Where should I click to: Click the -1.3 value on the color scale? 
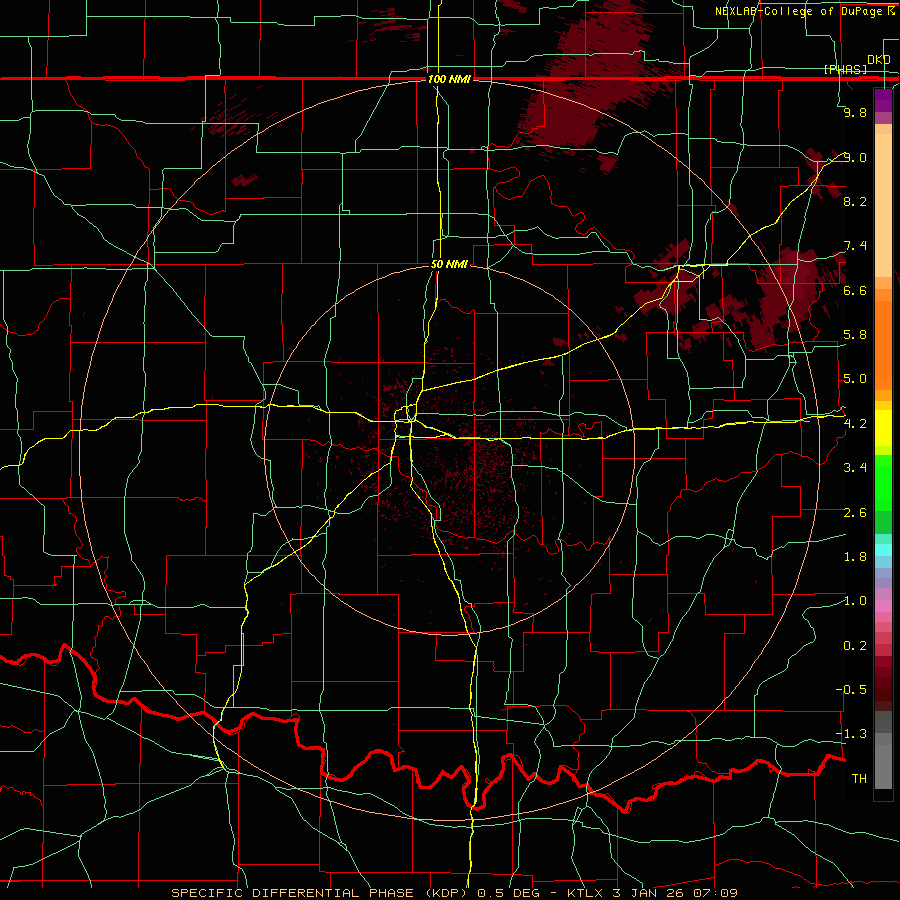coord(851,734)
